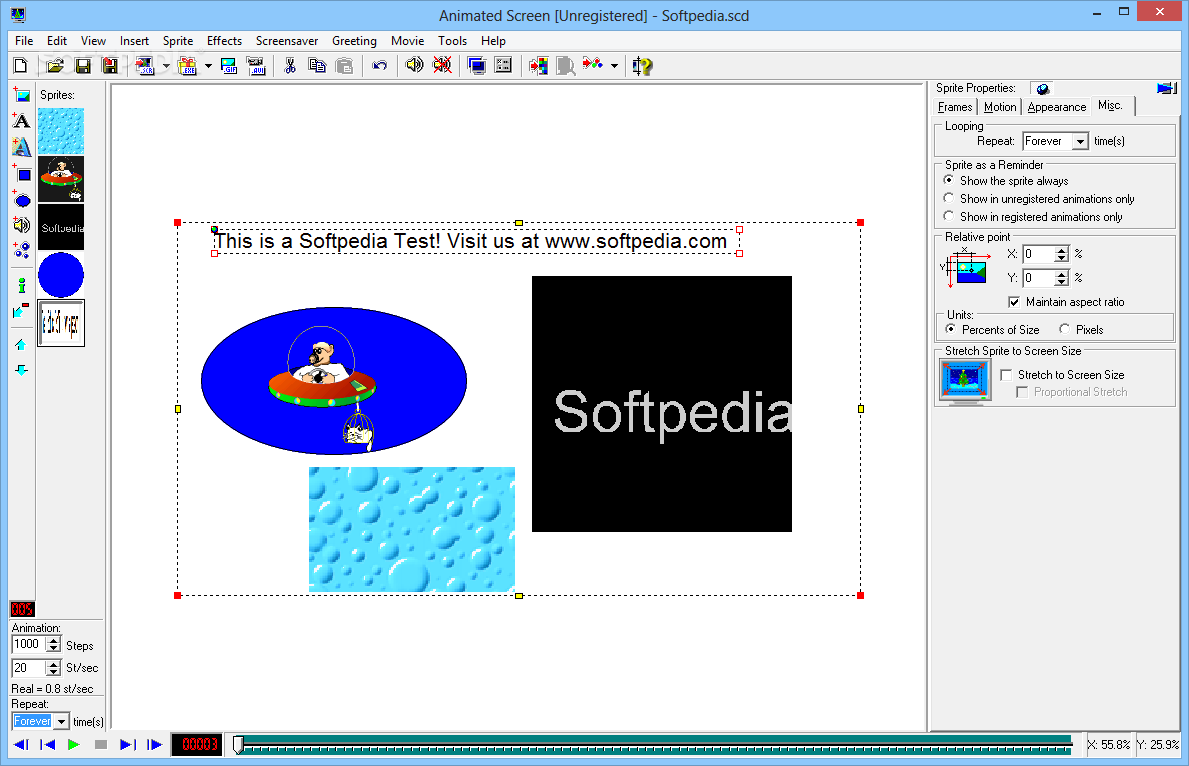Click the Relative point X spinner
This screenshot has height=766, width=1189.
coord(1062,254)
